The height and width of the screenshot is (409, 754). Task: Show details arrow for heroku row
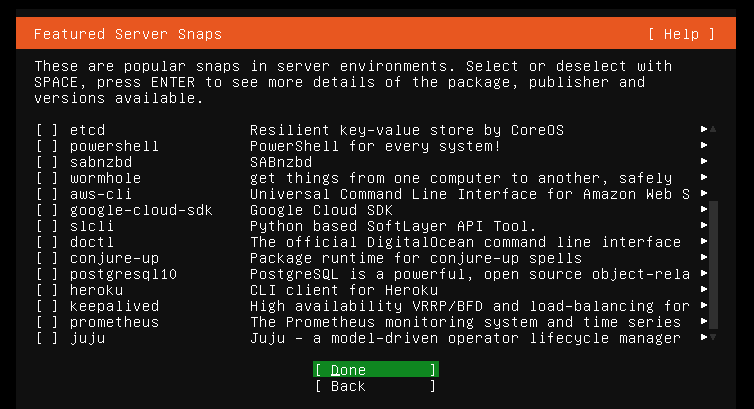click(704, 289)
